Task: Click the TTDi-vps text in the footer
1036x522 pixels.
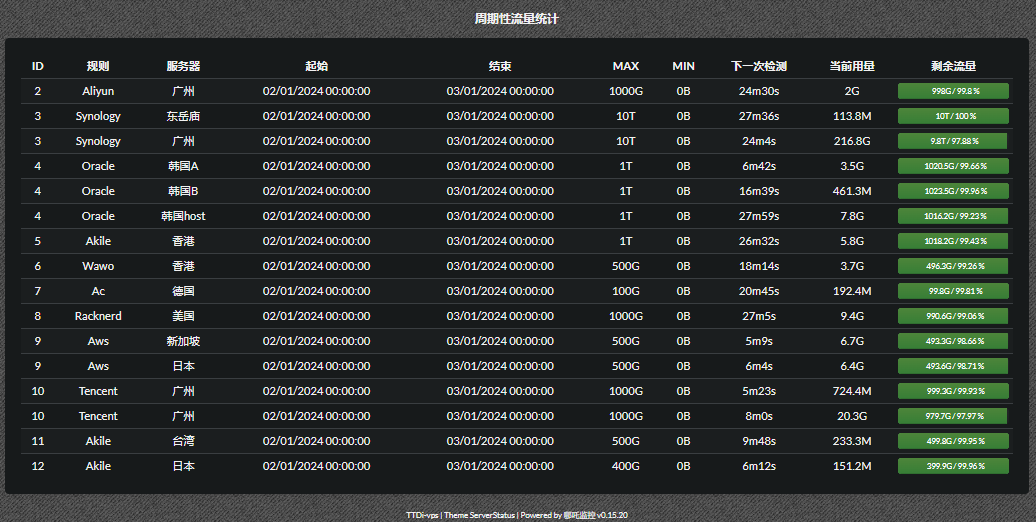Action: 422,515
